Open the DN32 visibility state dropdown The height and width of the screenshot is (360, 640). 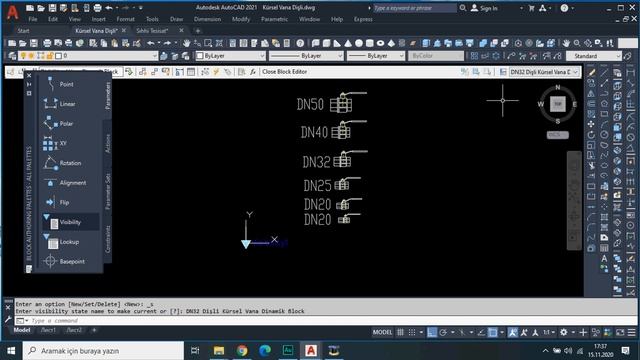(544, 72)
